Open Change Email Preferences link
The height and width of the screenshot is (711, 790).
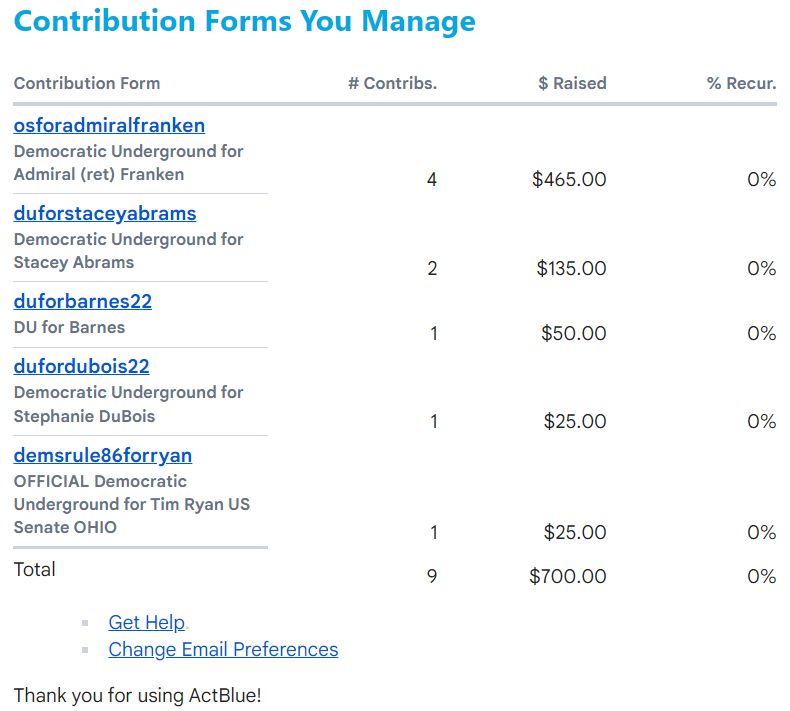[x=223, y=649]
